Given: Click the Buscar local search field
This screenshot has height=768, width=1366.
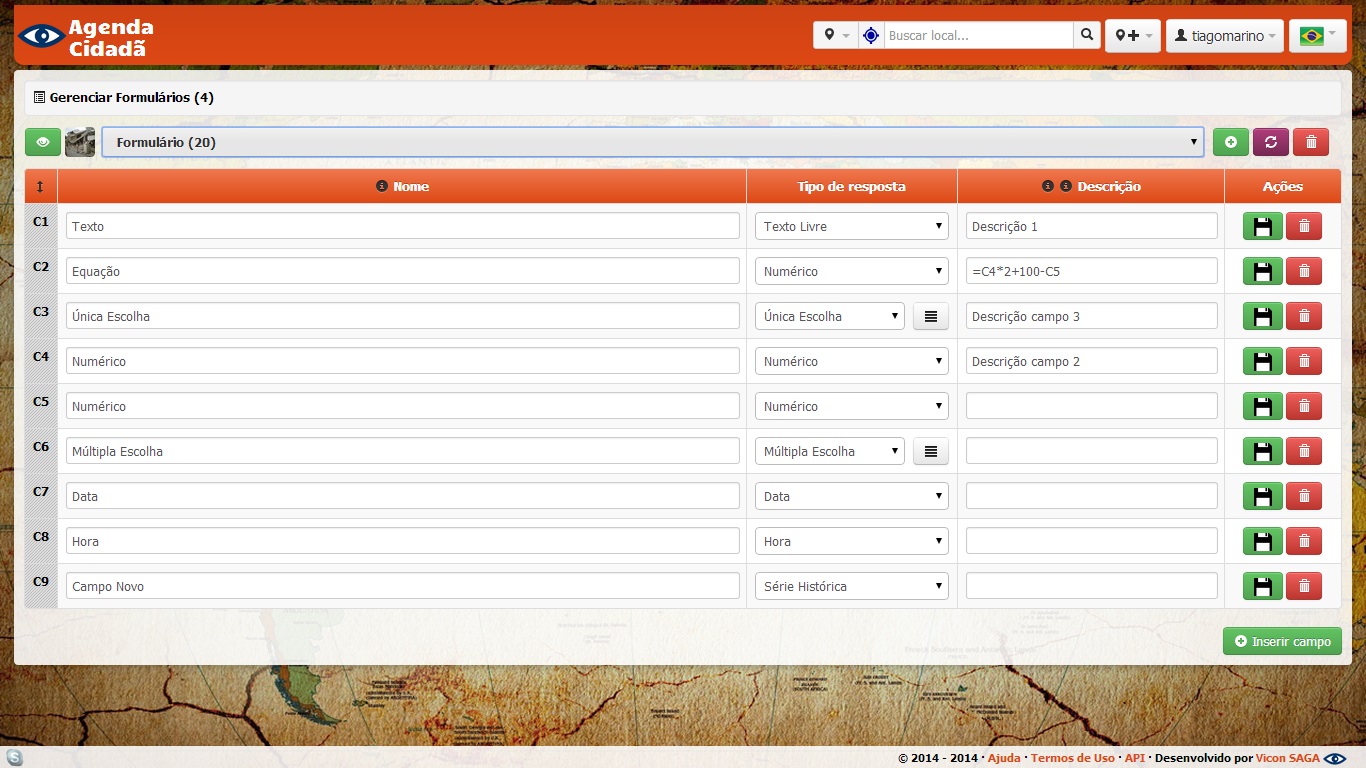Looking at the screenshot, I should (978, 35).
